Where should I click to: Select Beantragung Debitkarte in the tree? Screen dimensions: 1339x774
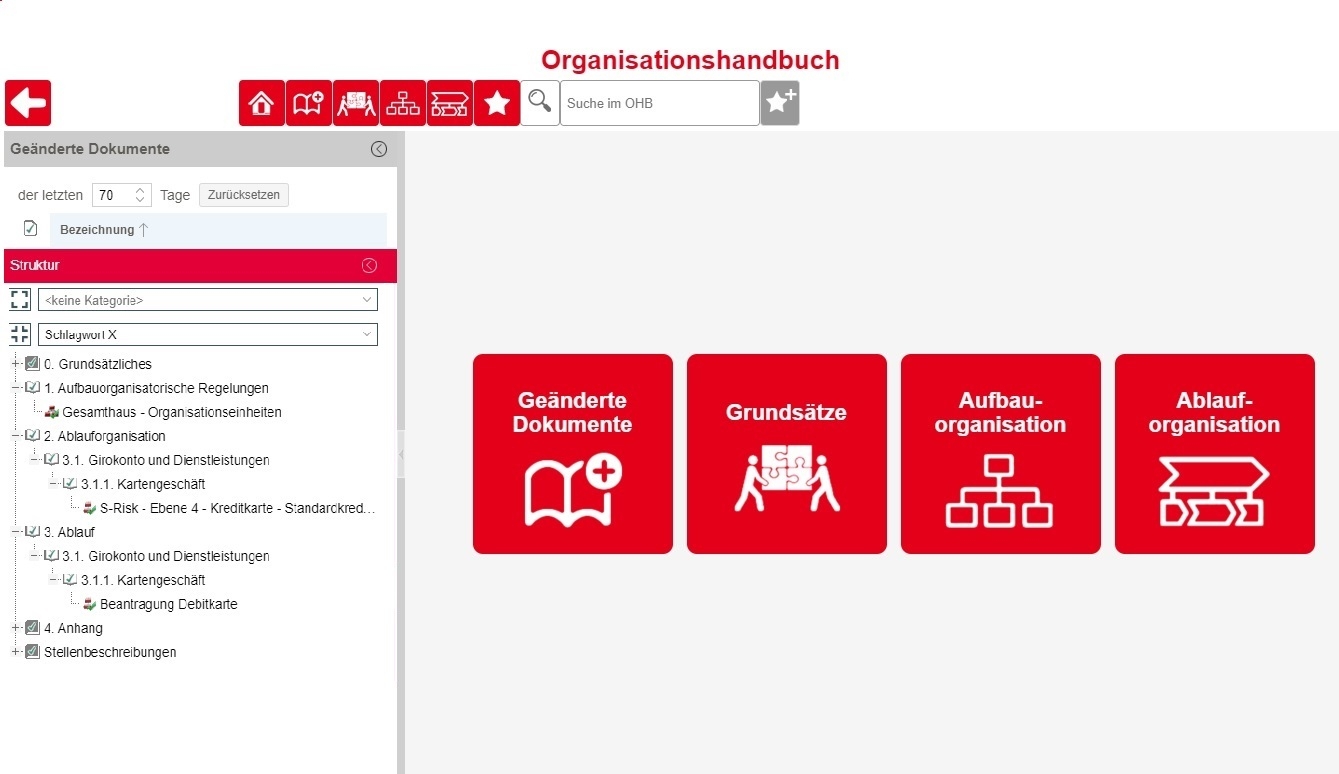pos(169,604)
